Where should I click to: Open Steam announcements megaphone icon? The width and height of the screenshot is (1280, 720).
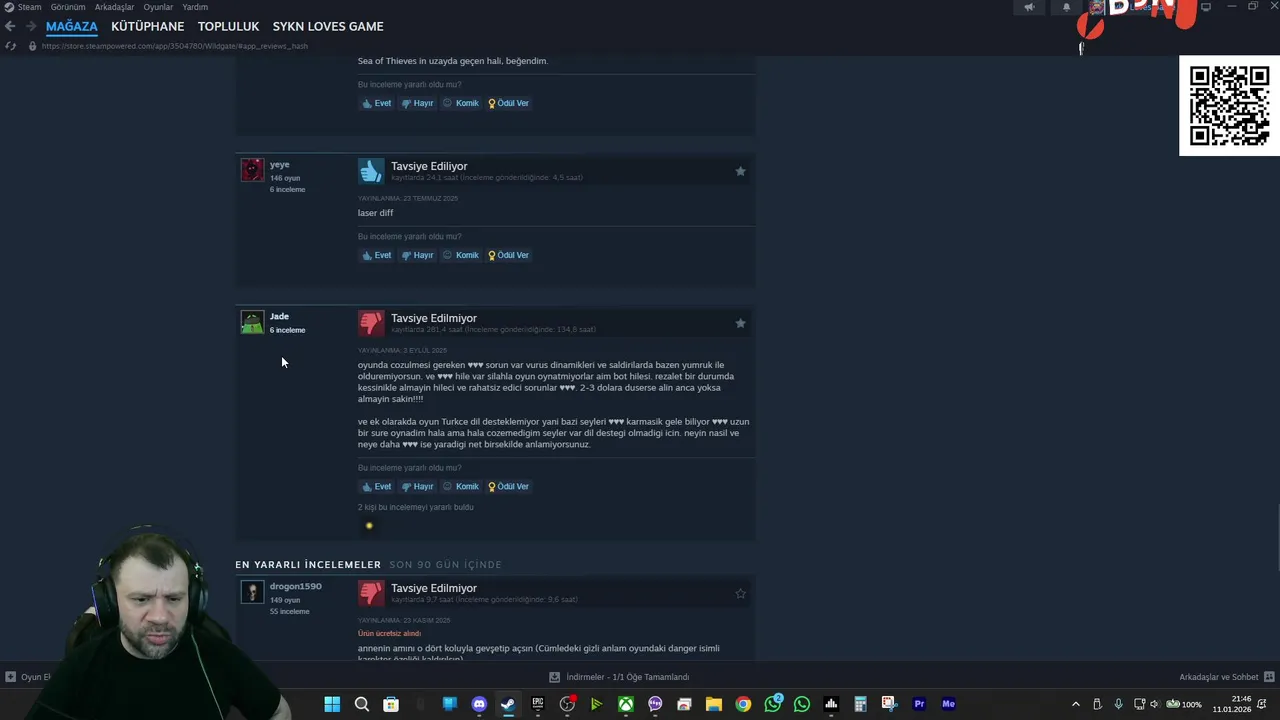pos(1029,7)
